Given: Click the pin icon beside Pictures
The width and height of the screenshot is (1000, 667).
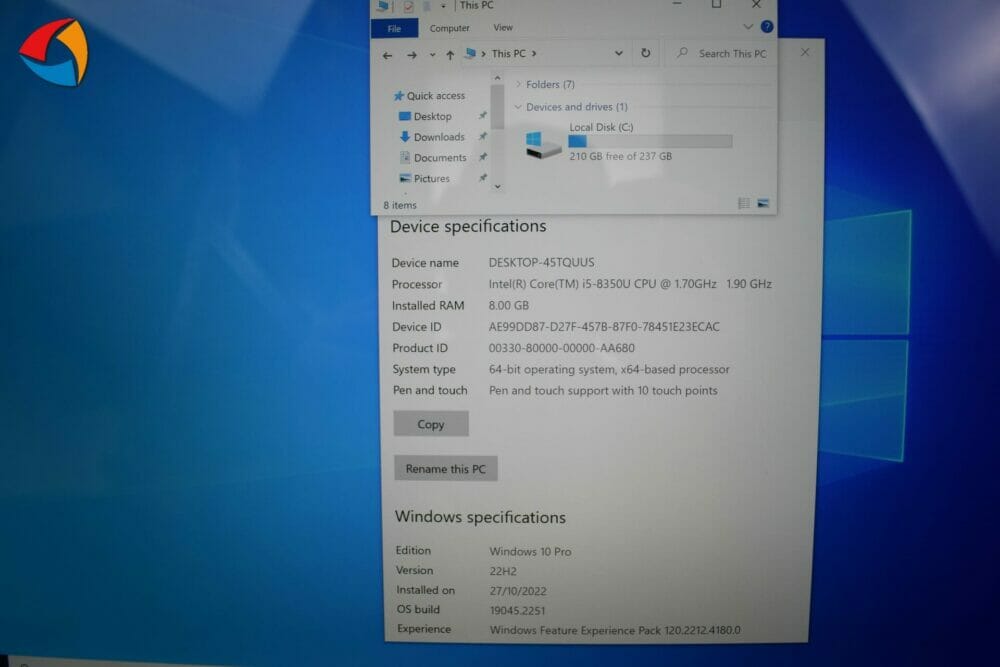Looking at the screenshot, I should (x=483, y=178).
